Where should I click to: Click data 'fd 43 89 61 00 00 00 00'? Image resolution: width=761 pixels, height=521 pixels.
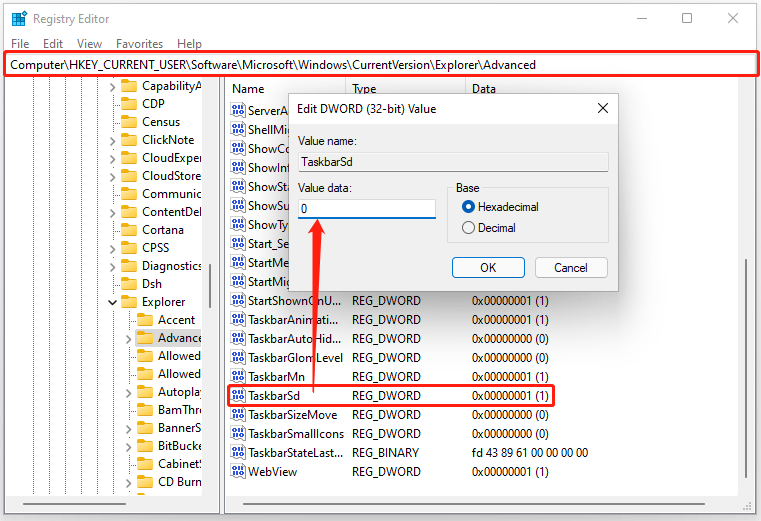[x=529, y=453]
